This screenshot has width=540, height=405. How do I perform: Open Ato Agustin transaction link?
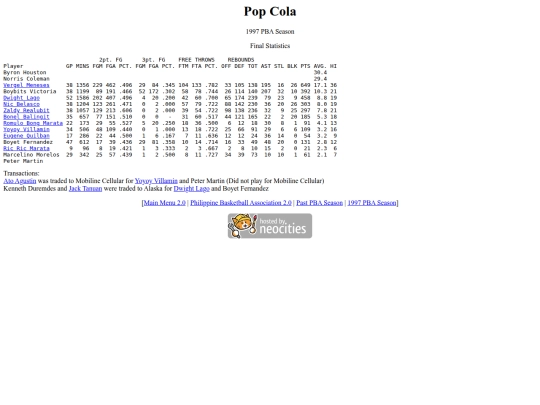pyautogui.click(x=20, y=181)
